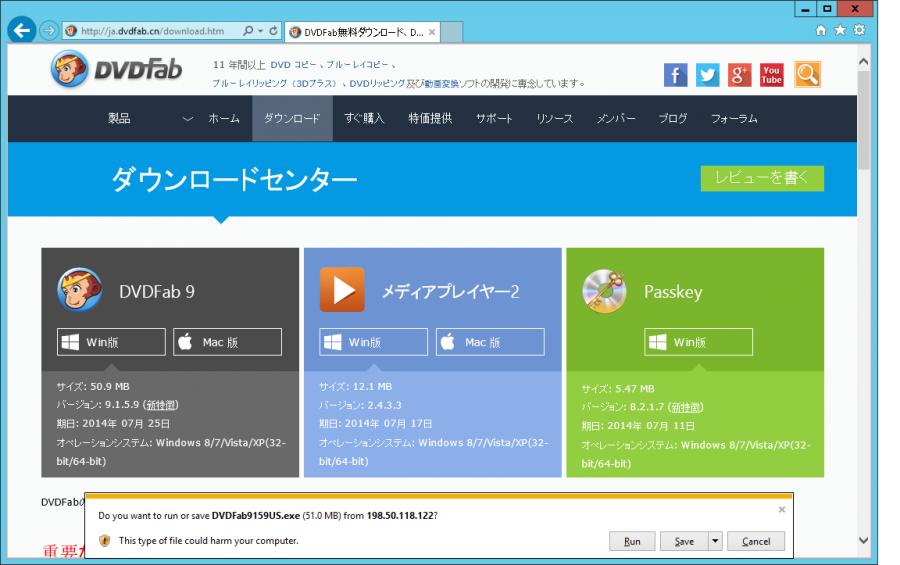Expand the Save button dropdown arrow
Image resolution: width=900 pixels, height=565 pixels.
[714, 541]
